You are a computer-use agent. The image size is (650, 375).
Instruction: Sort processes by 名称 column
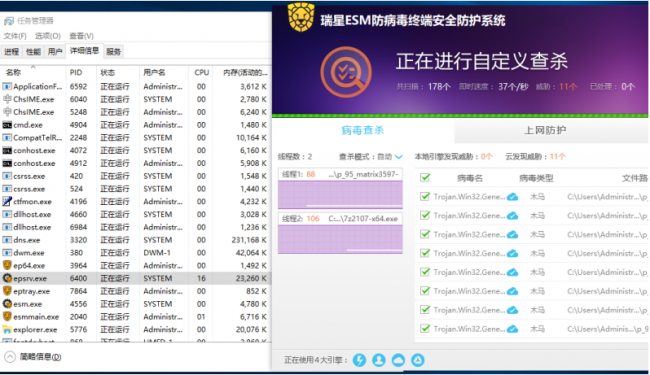[x=33, y=72]
